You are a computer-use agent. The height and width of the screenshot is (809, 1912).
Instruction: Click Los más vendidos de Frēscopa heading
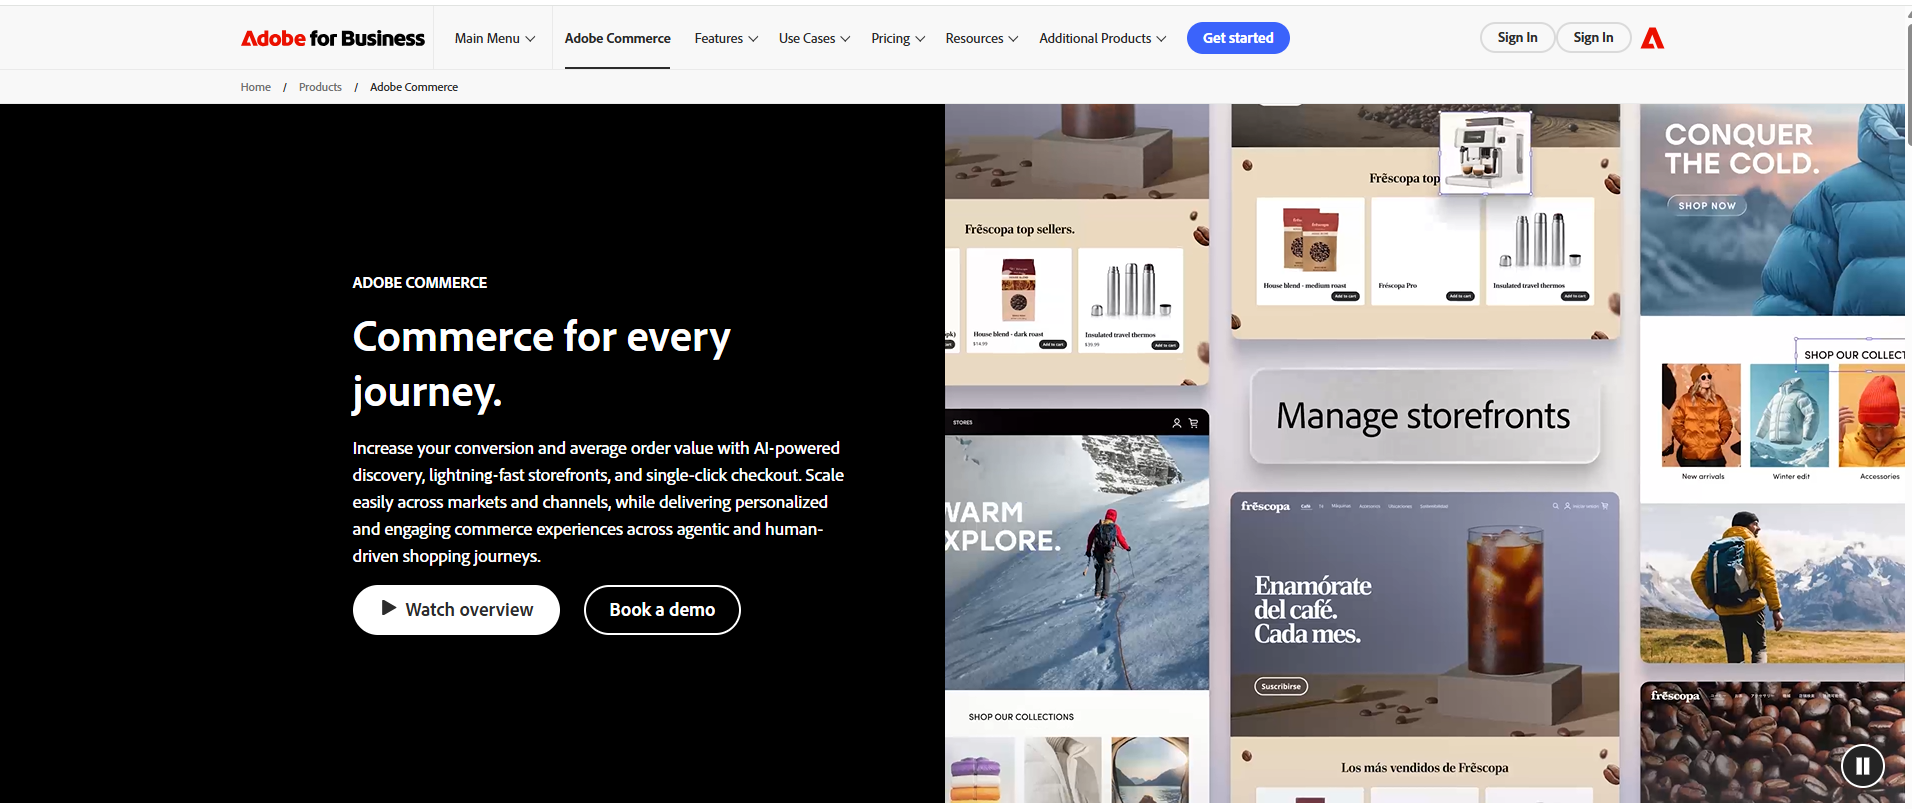[1424, 768]
